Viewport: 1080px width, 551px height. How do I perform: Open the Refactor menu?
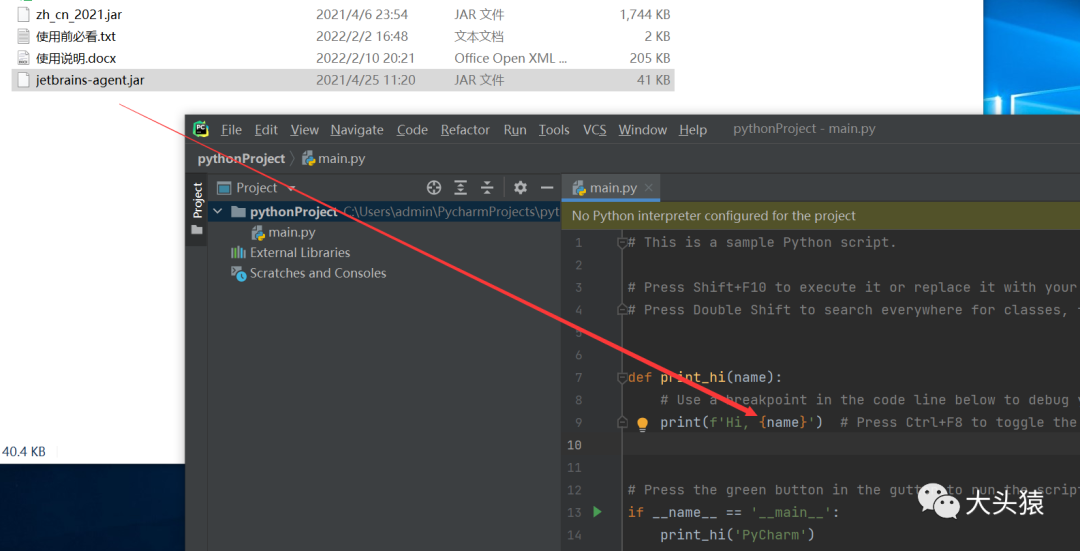coord(465,129)
